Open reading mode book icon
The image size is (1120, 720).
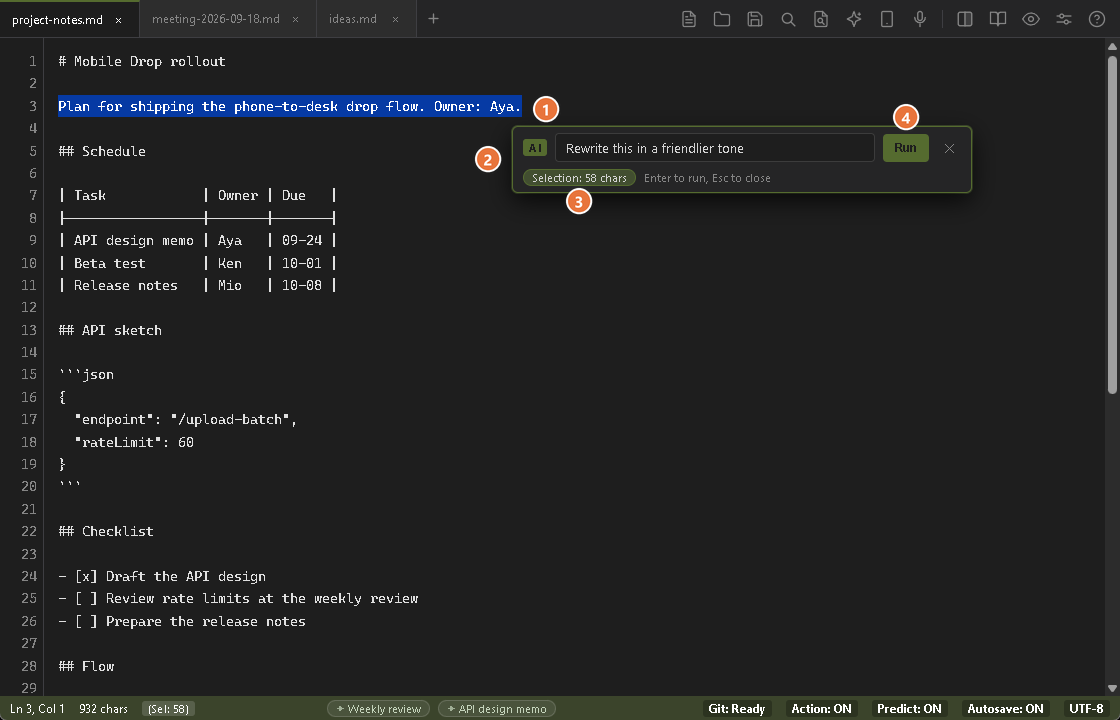pos(997,19)
